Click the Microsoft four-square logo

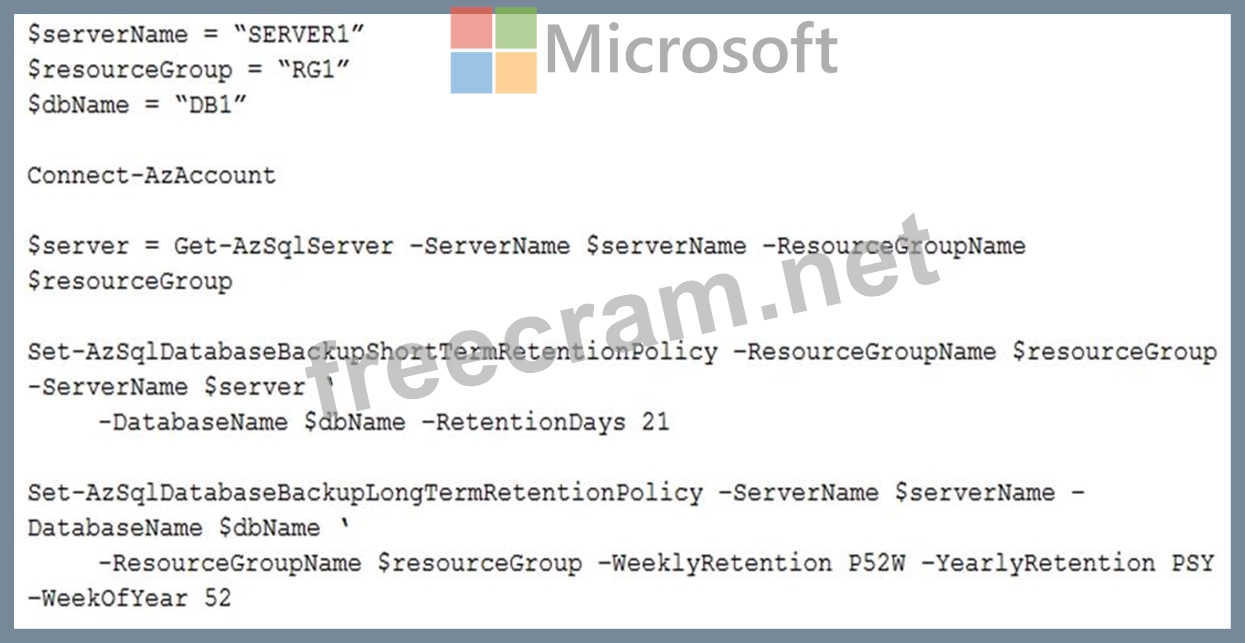click(493, 51)
